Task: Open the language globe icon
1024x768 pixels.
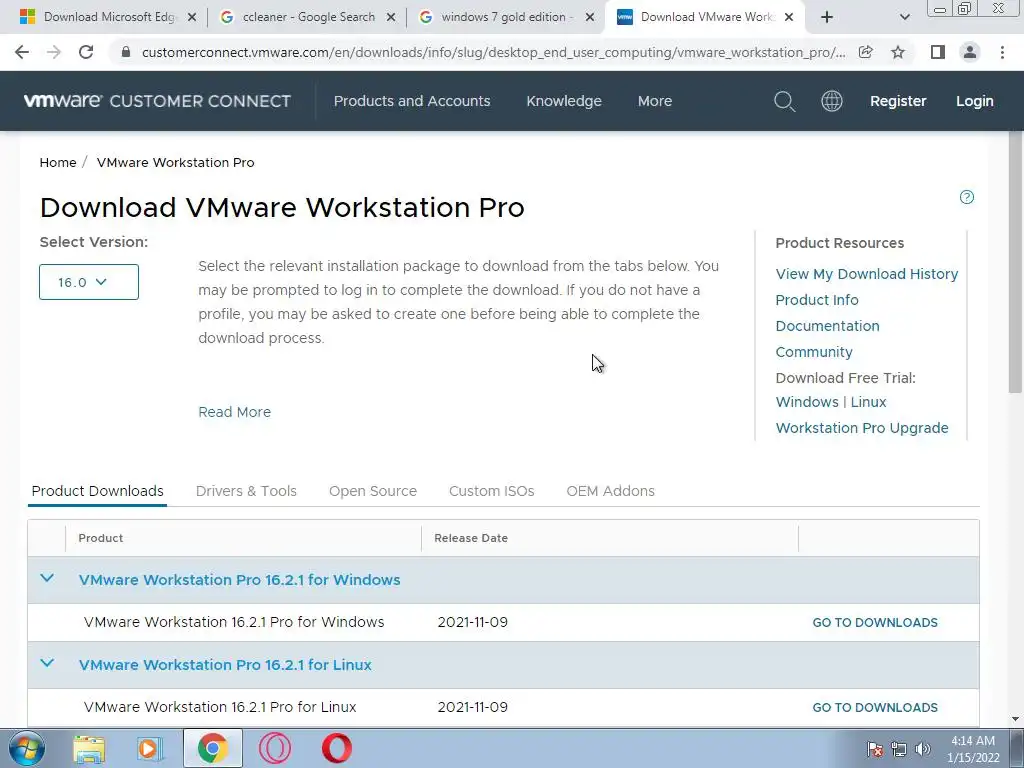Action: pos(831,101)
